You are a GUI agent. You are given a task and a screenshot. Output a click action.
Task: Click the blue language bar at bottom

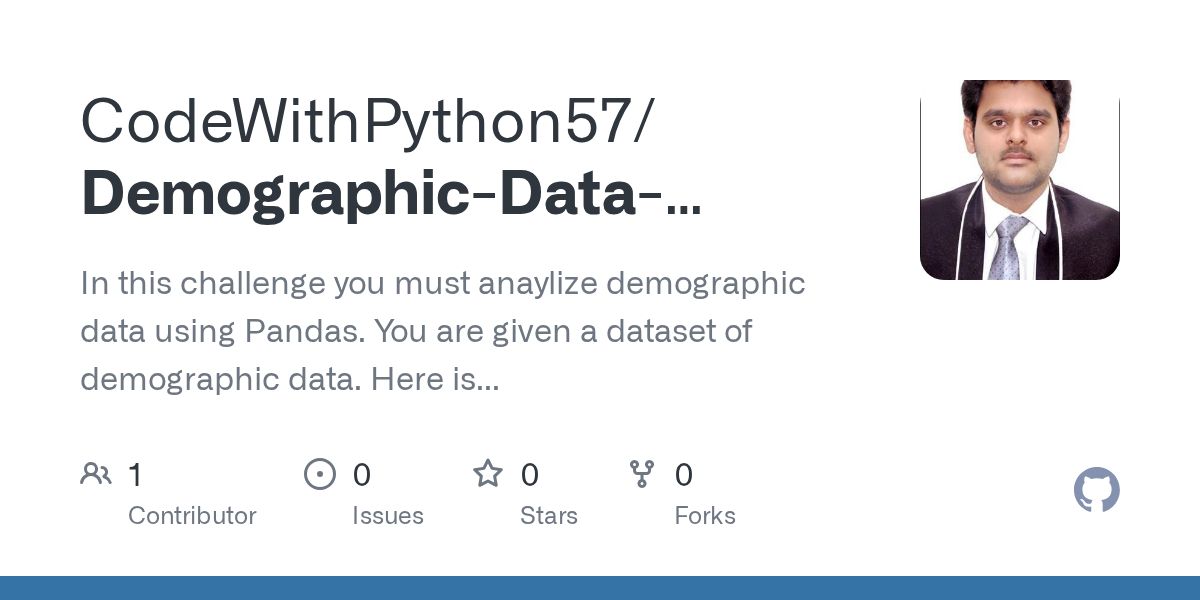(x=600, y=588)
